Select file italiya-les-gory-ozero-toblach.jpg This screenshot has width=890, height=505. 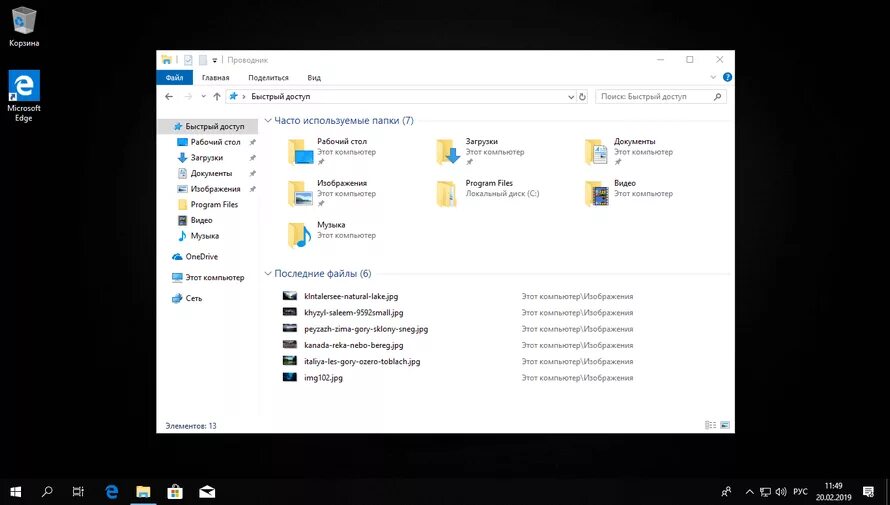point(362,361)
